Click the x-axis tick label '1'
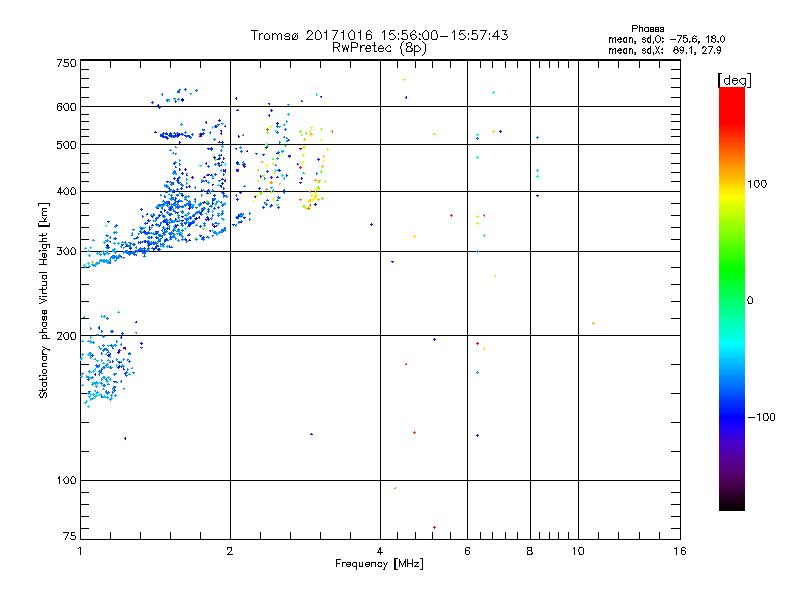 (80, 551)
